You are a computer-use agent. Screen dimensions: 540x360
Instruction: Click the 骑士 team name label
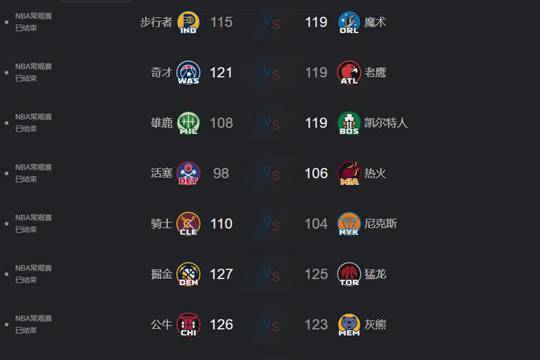point(161,224)
